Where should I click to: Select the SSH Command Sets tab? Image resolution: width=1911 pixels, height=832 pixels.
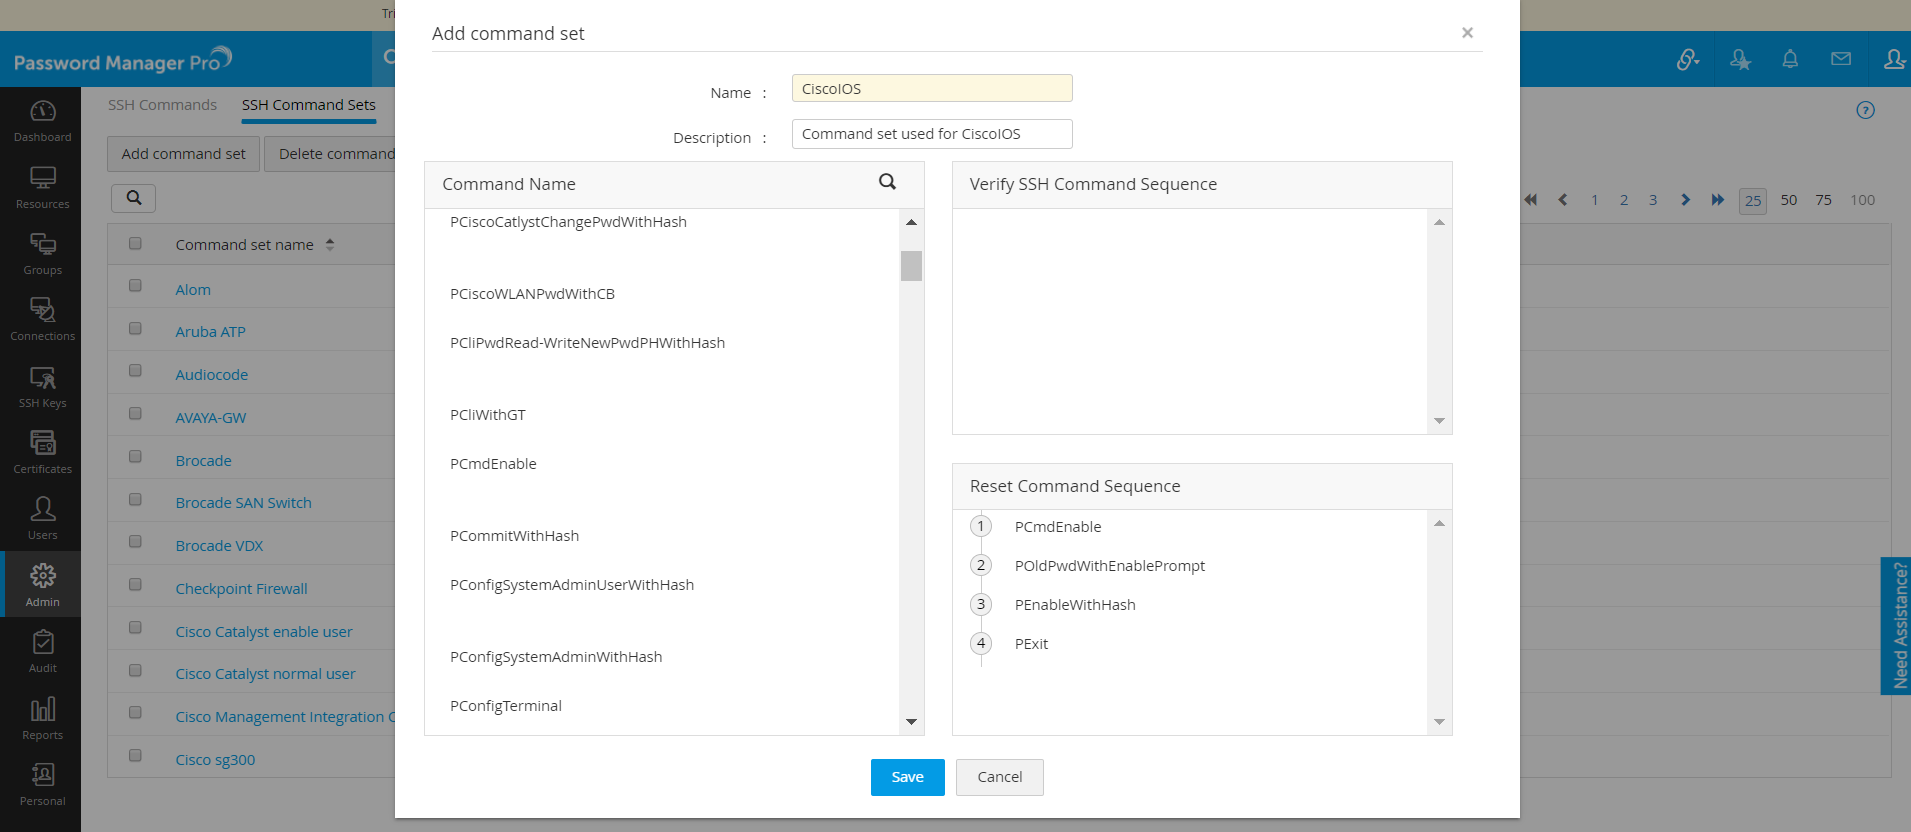(308, 105)
